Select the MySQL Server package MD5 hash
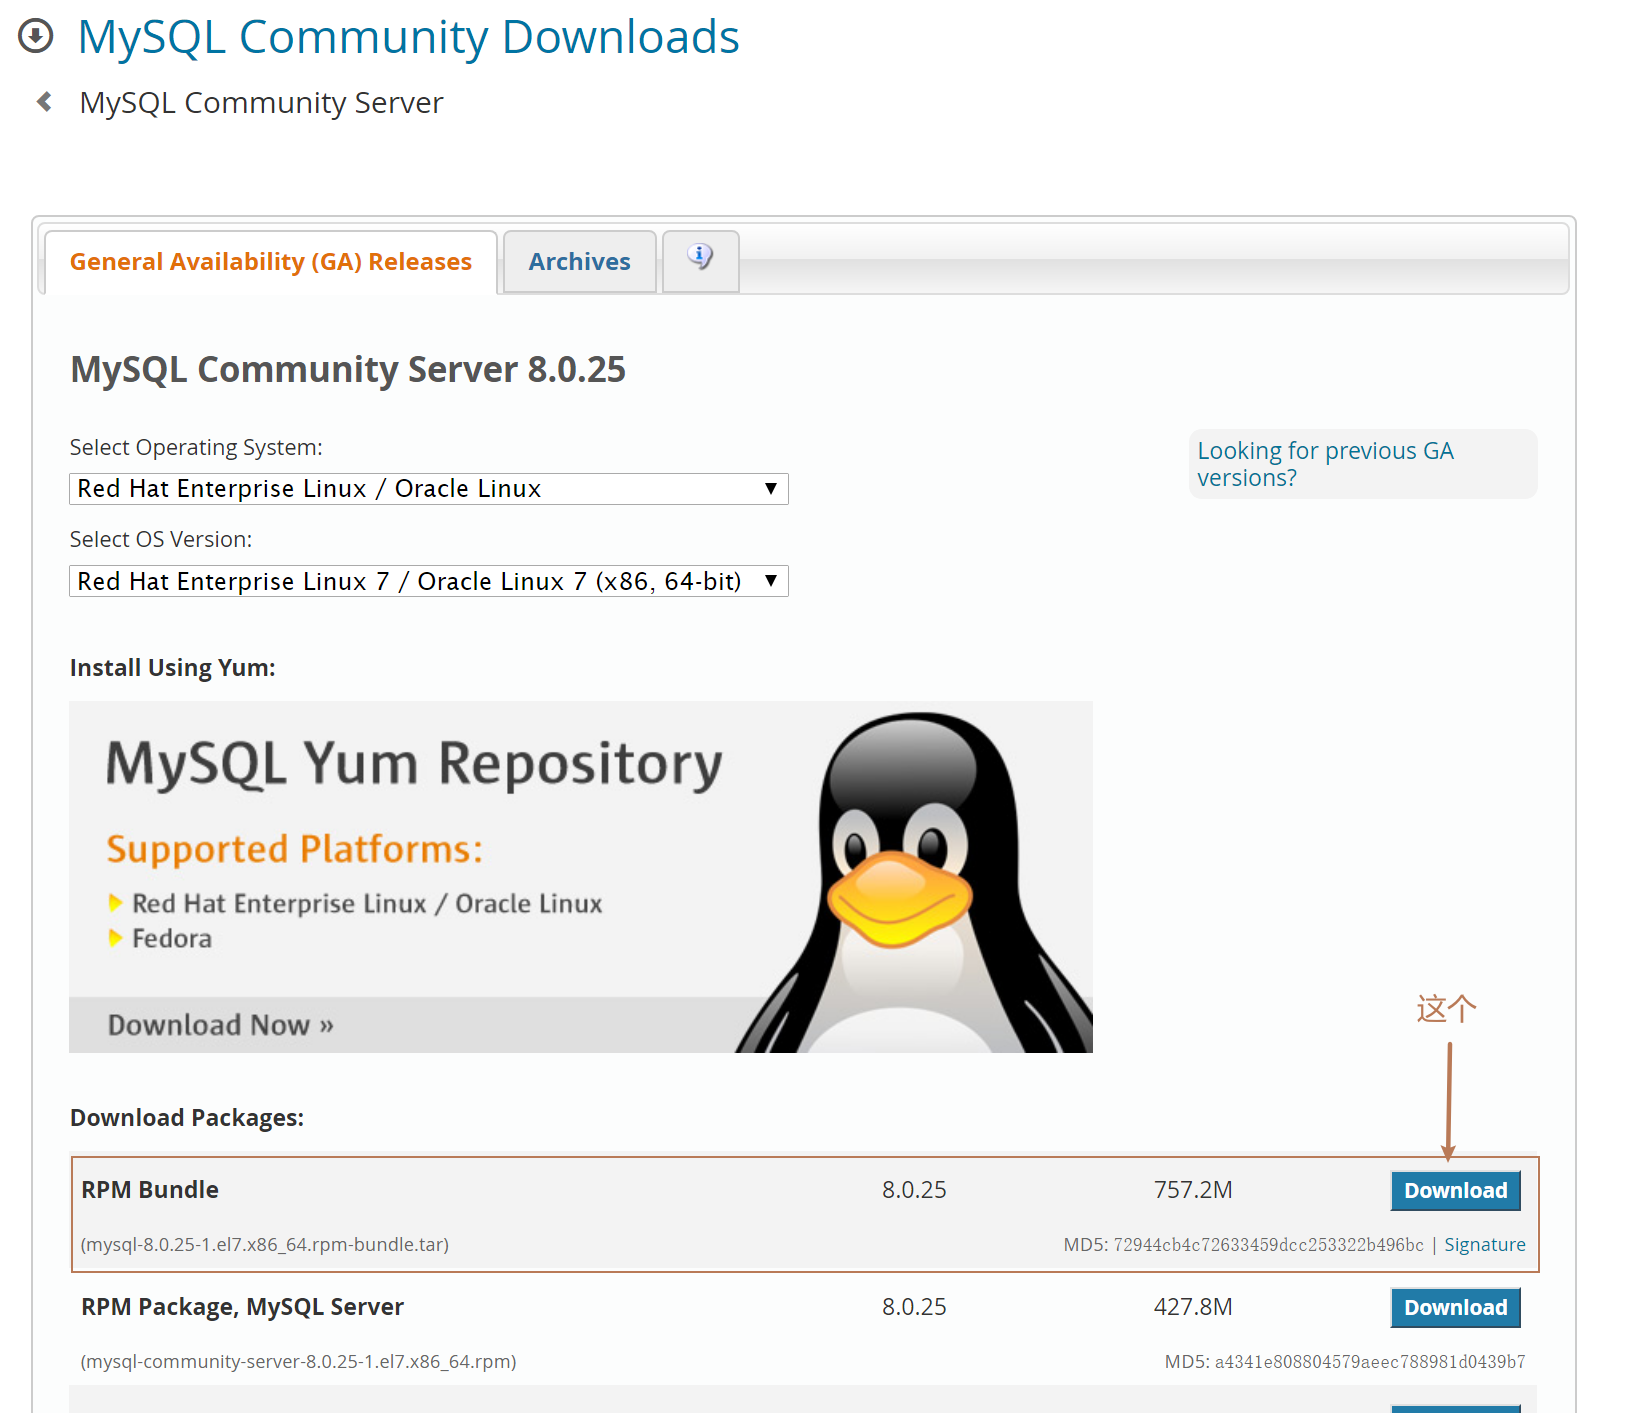1633x1413 pixels. point(1370,1362)
